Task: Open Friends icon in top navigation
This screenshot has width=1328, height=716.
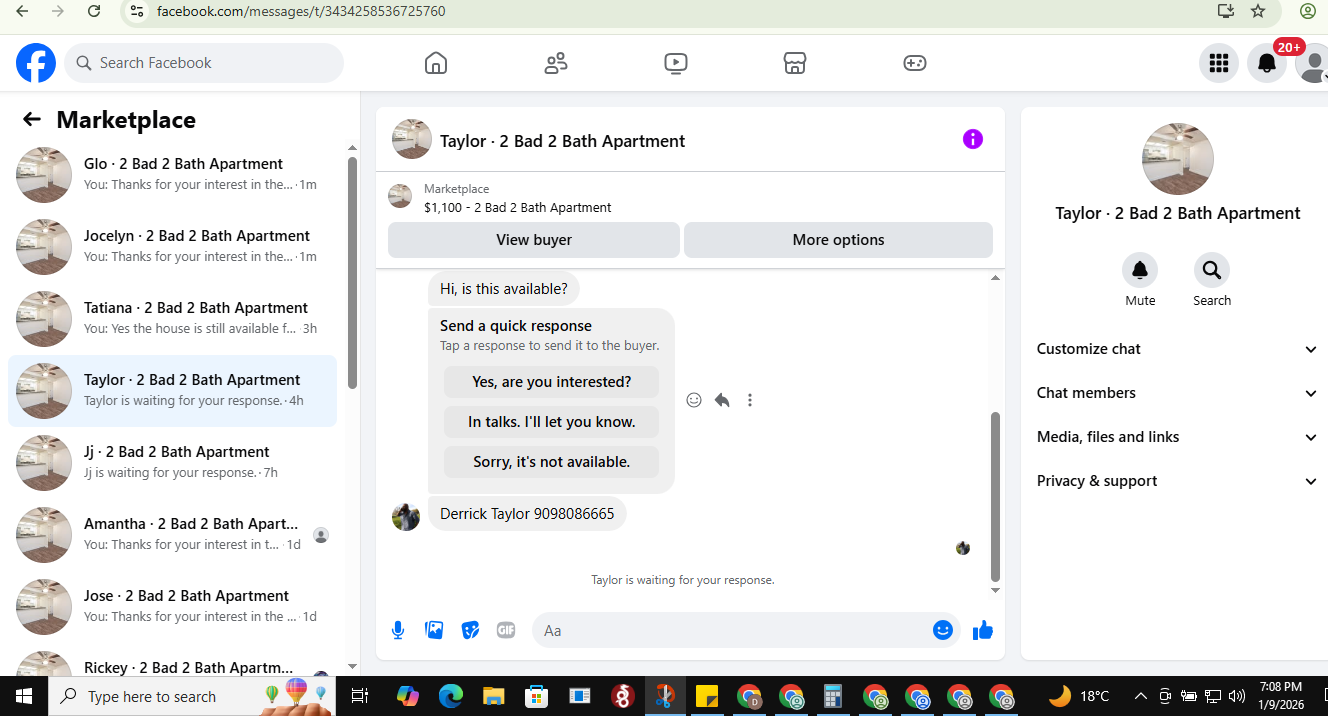Action: (556, 63)
